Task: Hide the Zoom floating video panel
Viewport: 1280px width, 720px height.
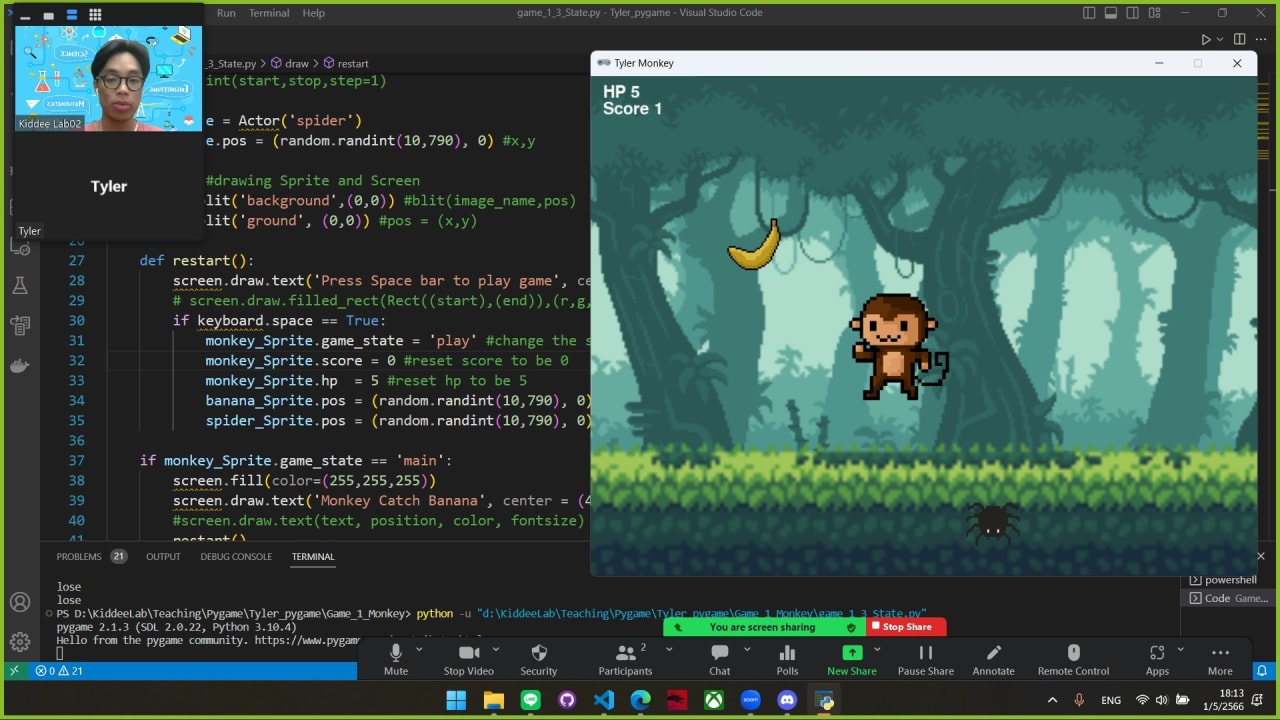Action: point(25,15)
